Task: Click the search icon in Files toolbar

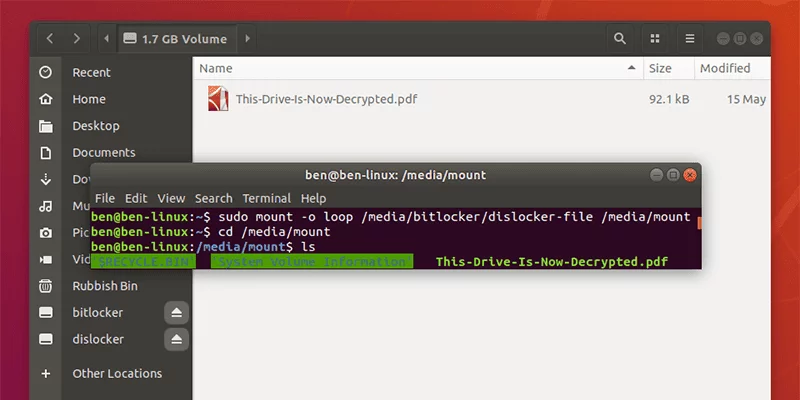Action: (x=620, y=39)
